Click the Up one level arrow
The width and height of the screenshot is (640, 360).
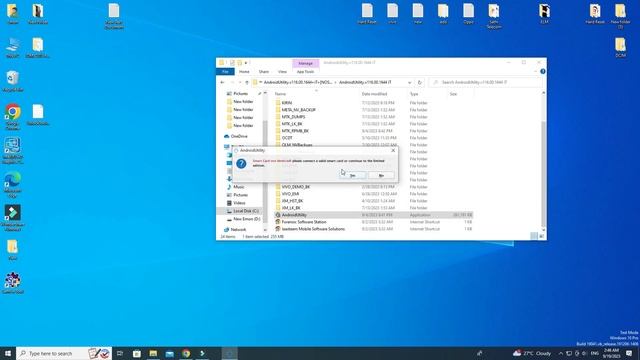pyautogui.click(x=247, y=82)
